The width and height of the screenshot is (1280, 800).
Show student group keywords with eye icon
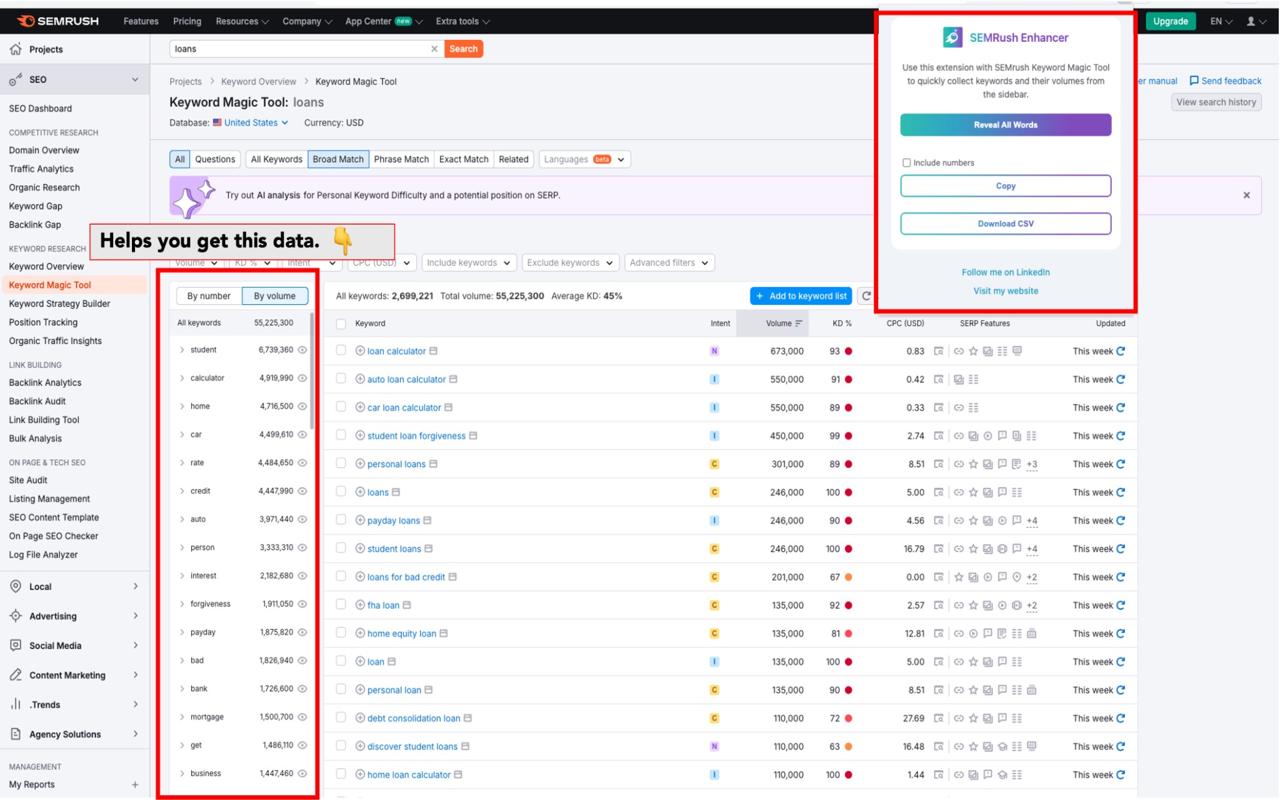pos(302,350)
